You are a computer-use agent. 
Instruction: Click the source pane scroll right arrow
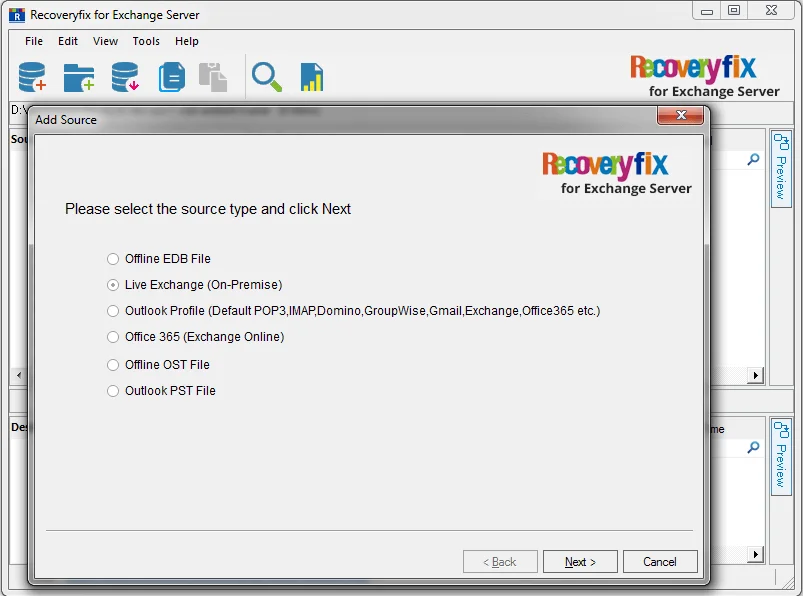tap(755, 375)
